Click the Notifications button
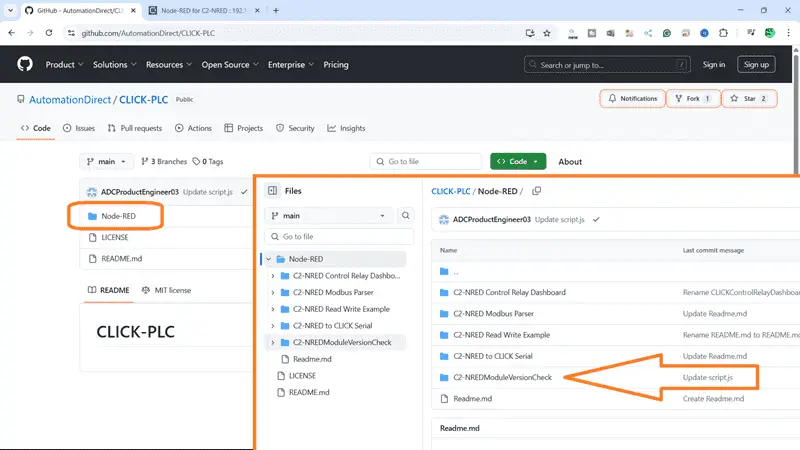 coord(633,98)
